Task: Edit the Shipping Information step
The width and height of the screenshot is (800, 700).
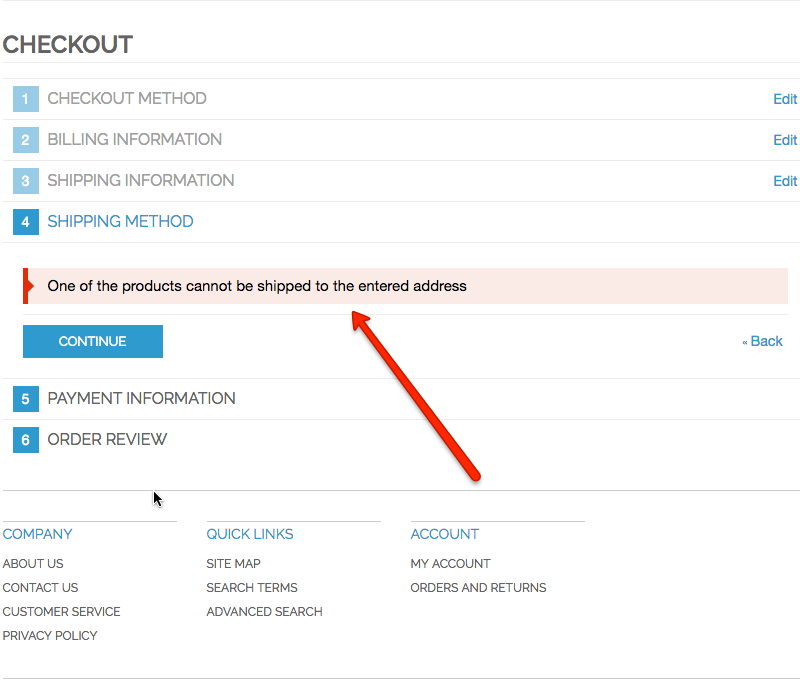Action: [785, 181]
